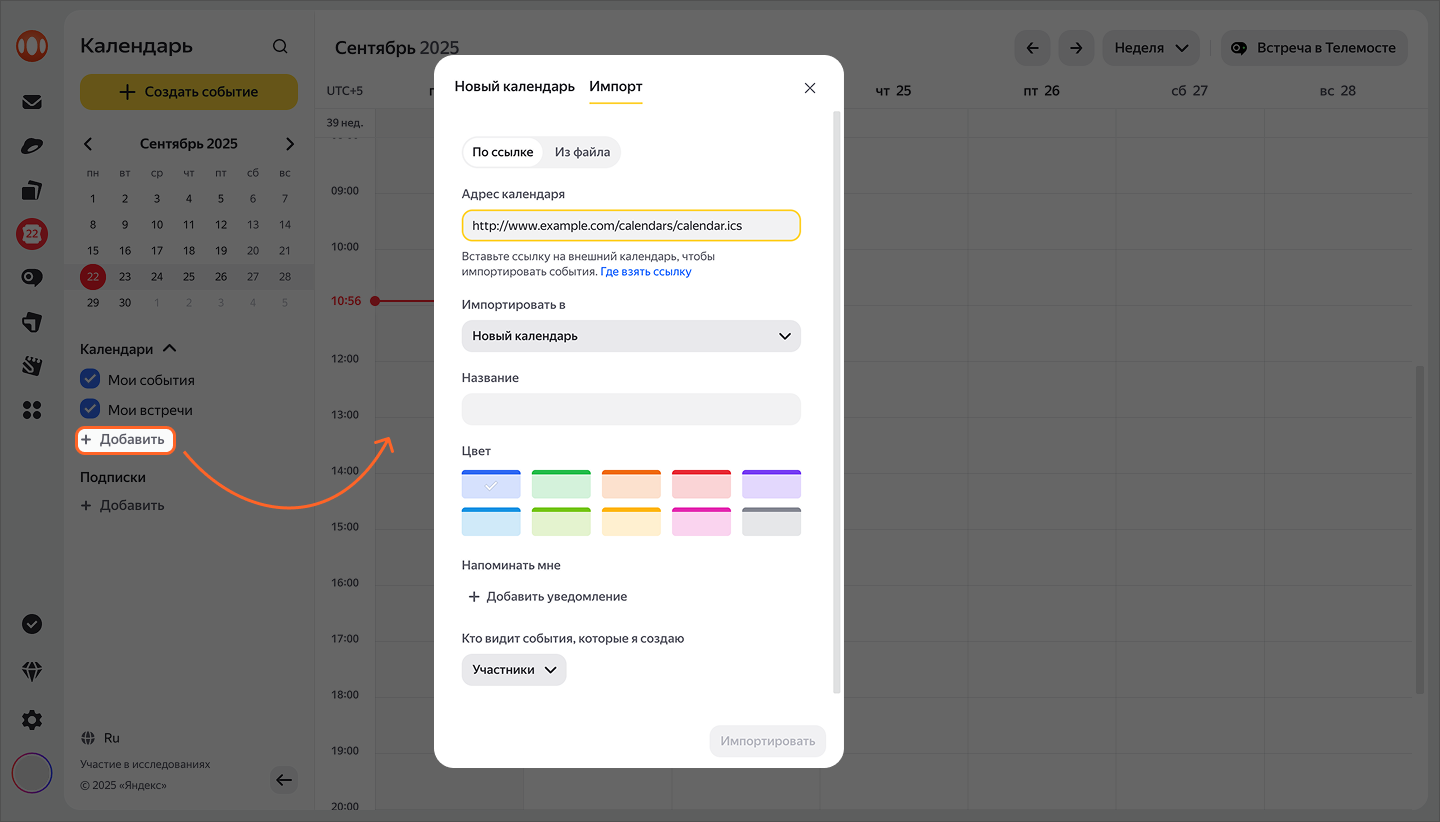This screenshot has height=822, width=1440.
Task: Uncheck the Мои события calendar checkbox
Action: click(x=90, y=380)
